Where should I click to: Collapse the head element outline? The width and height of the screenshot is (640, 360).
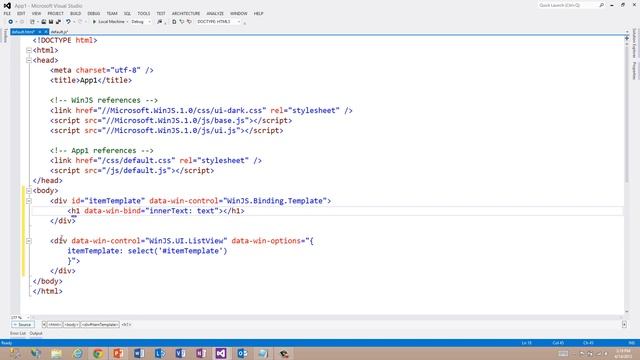(29, 60)
